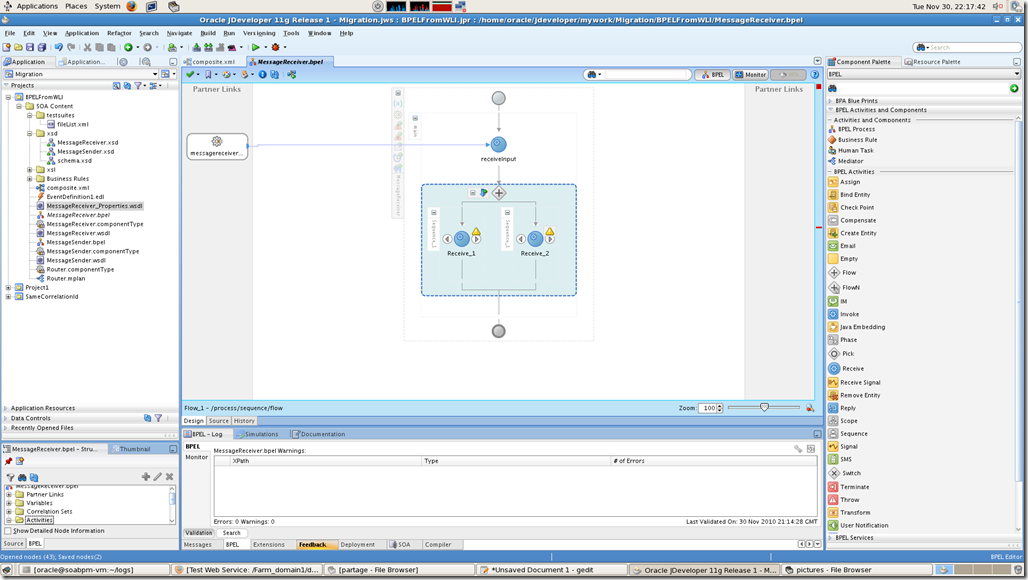
Task: Open the Refactor menu
Action: tap(119, 33)
